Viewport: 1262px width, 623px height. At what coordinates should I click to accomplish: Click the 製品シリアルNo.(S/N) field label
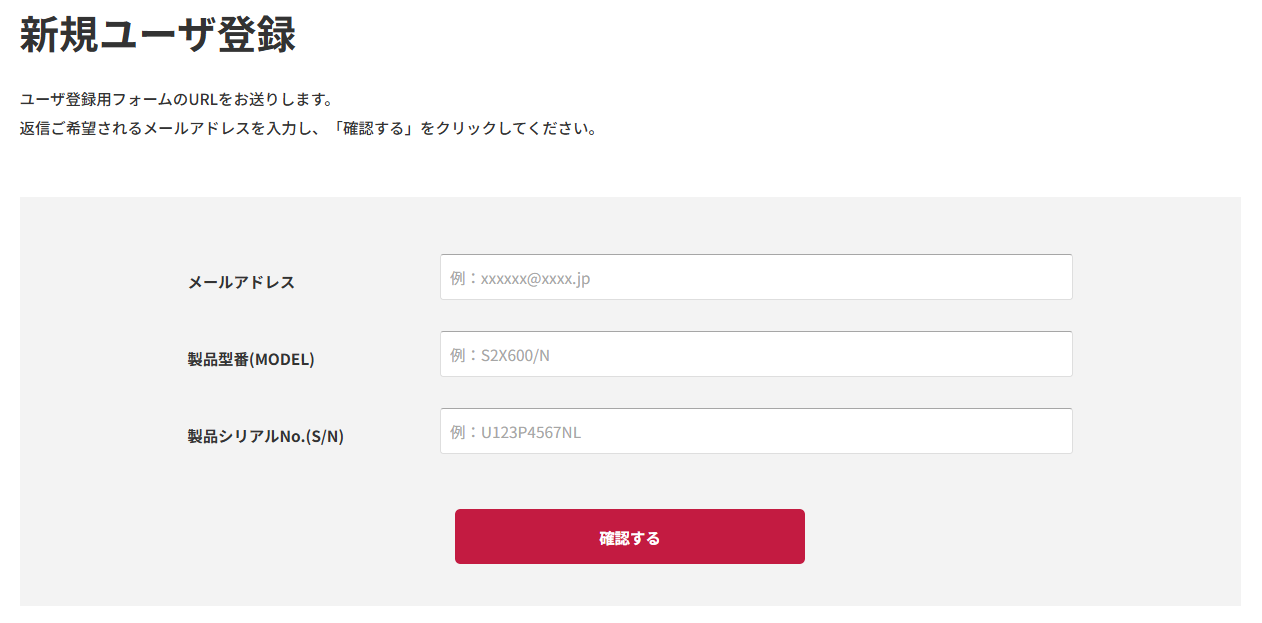(x=265, y=436)
